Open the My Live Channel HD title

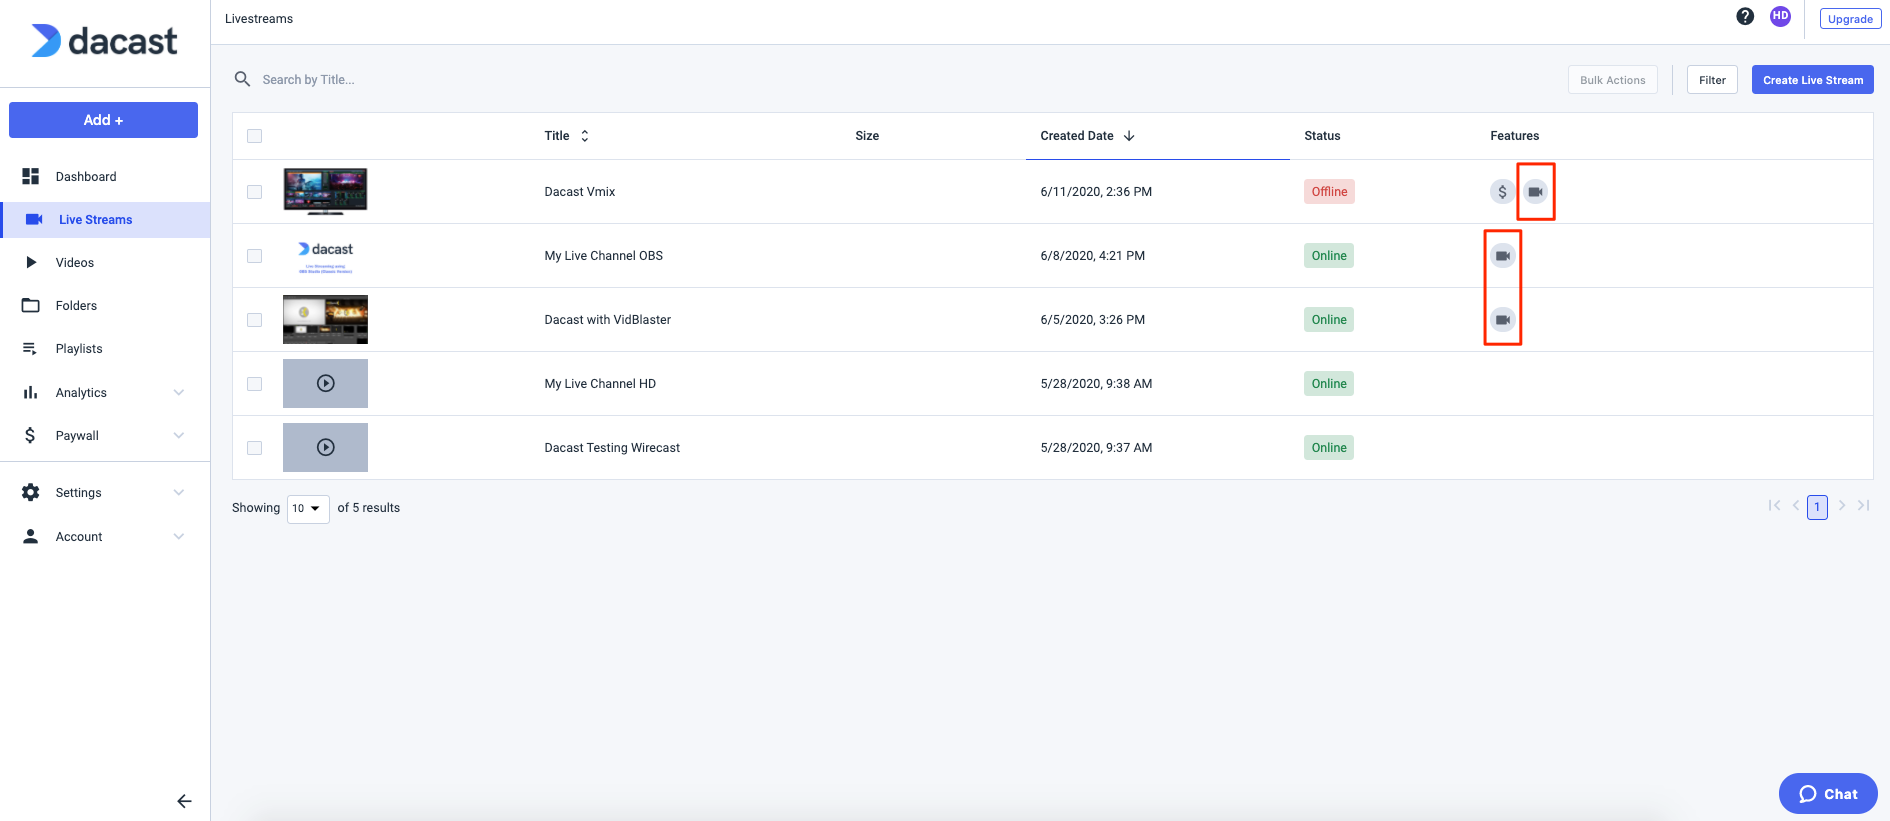(600, 384)
